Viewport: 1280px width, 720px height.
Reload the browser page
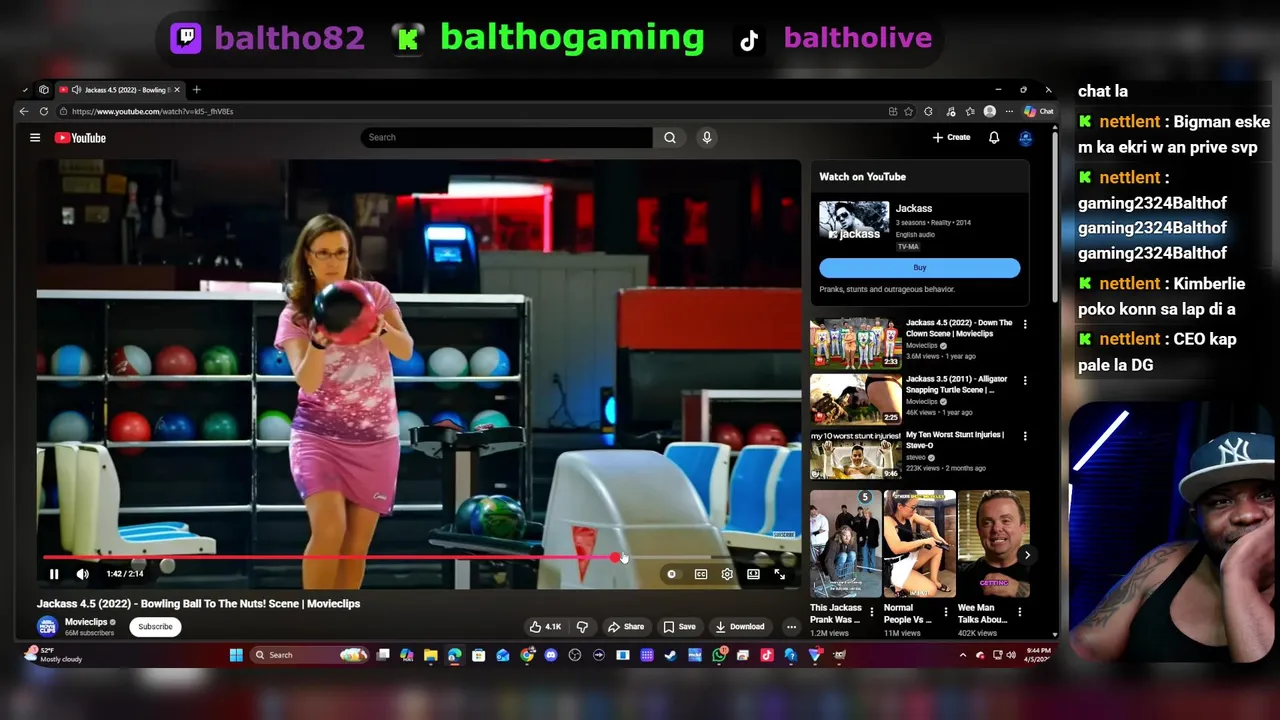coord(43,111)
